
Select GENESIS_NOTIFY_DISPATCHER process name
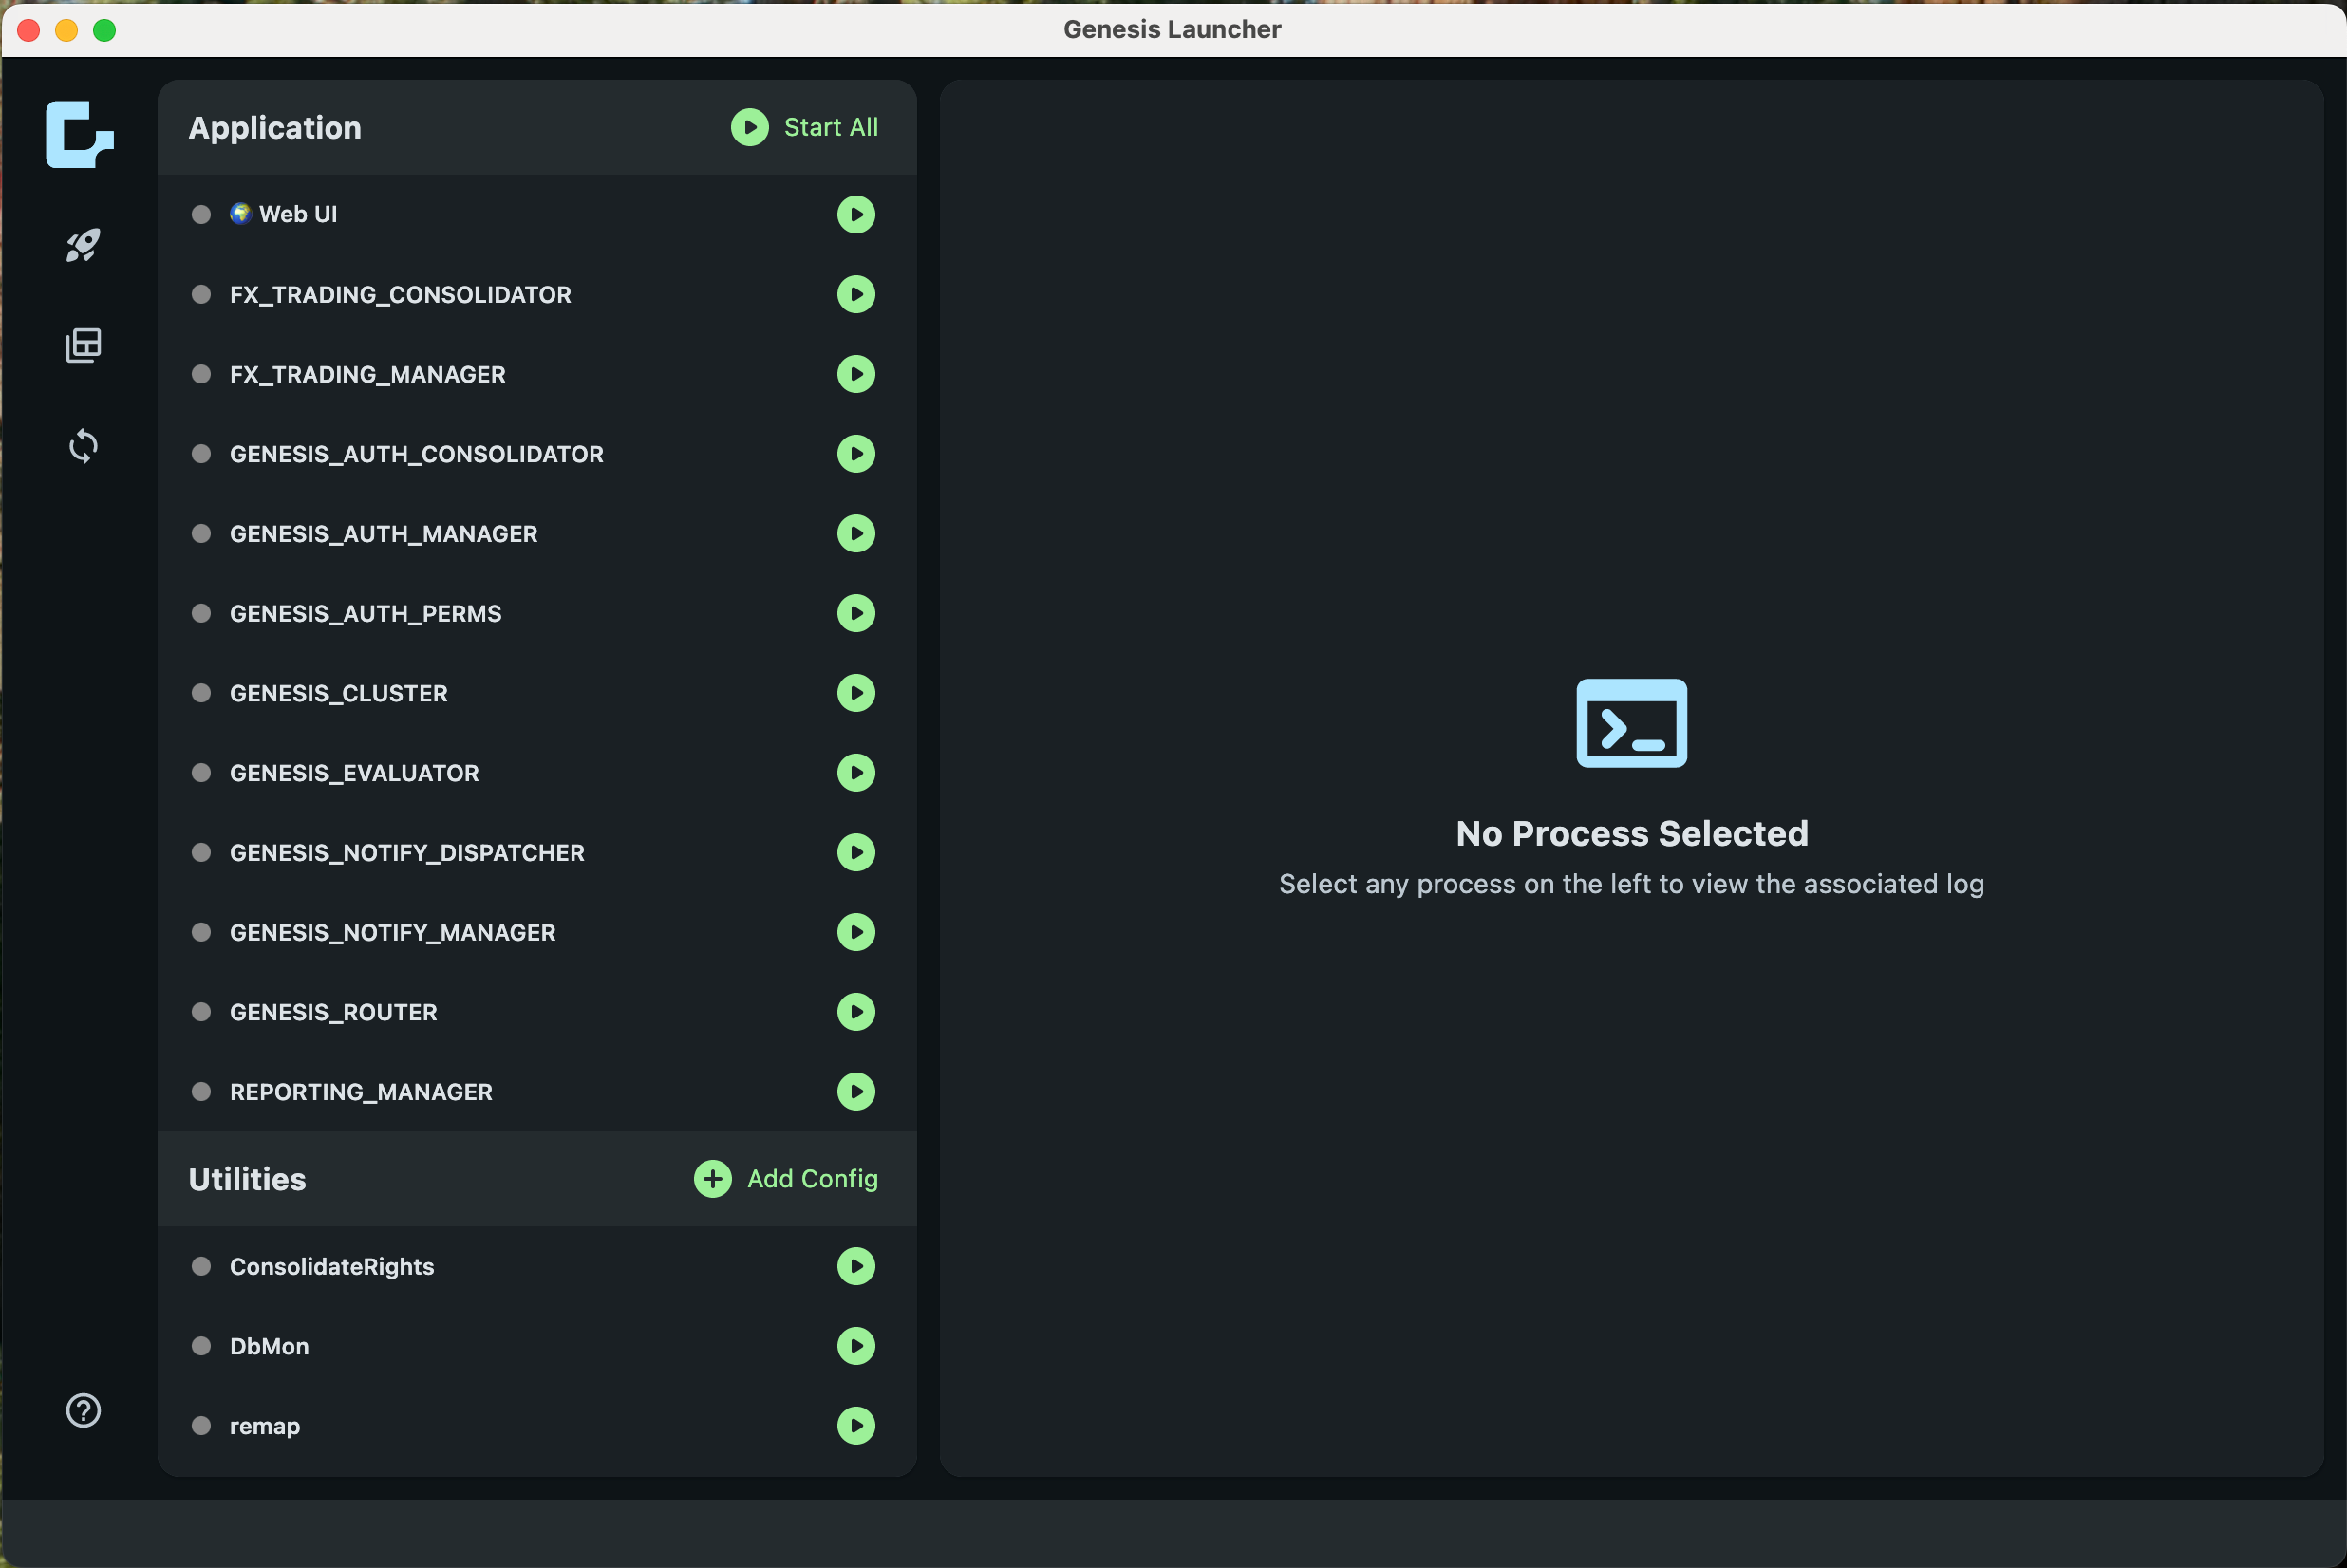[408, 852]
